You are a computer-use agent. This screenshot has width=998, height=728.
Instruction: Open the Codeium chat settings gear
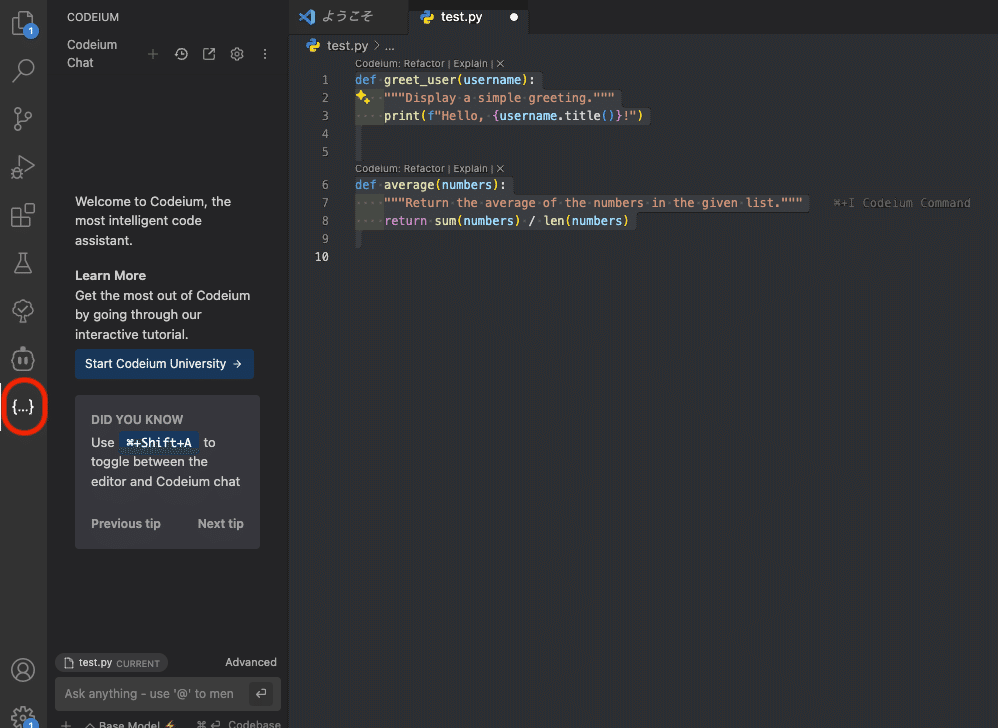coord(237,53)
